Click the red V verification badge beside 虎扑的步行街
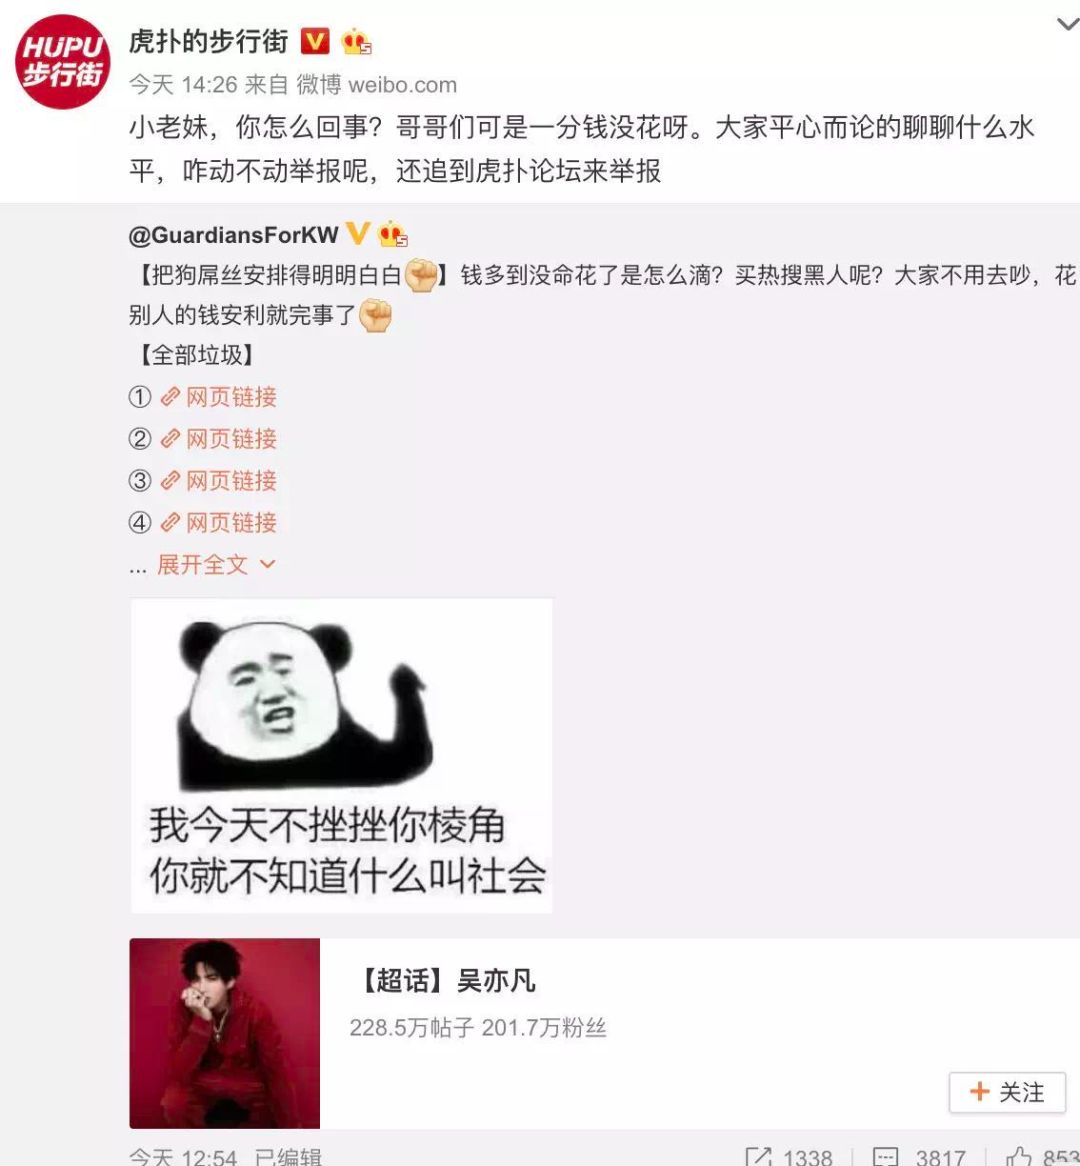This screenshot has width=1080, height=1166. coord(315,41)
